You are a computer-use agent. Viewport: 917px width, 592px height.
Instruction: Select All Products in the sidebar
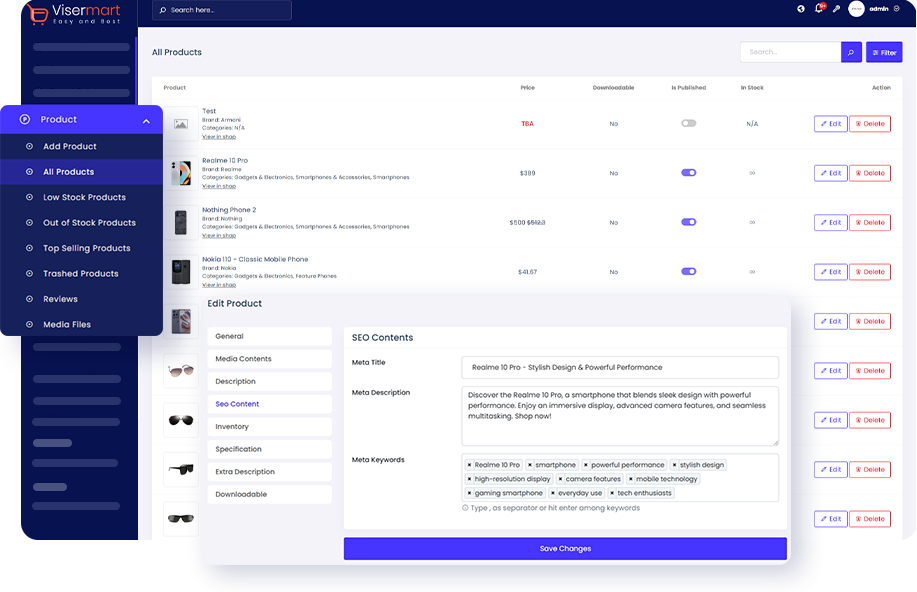81,172
